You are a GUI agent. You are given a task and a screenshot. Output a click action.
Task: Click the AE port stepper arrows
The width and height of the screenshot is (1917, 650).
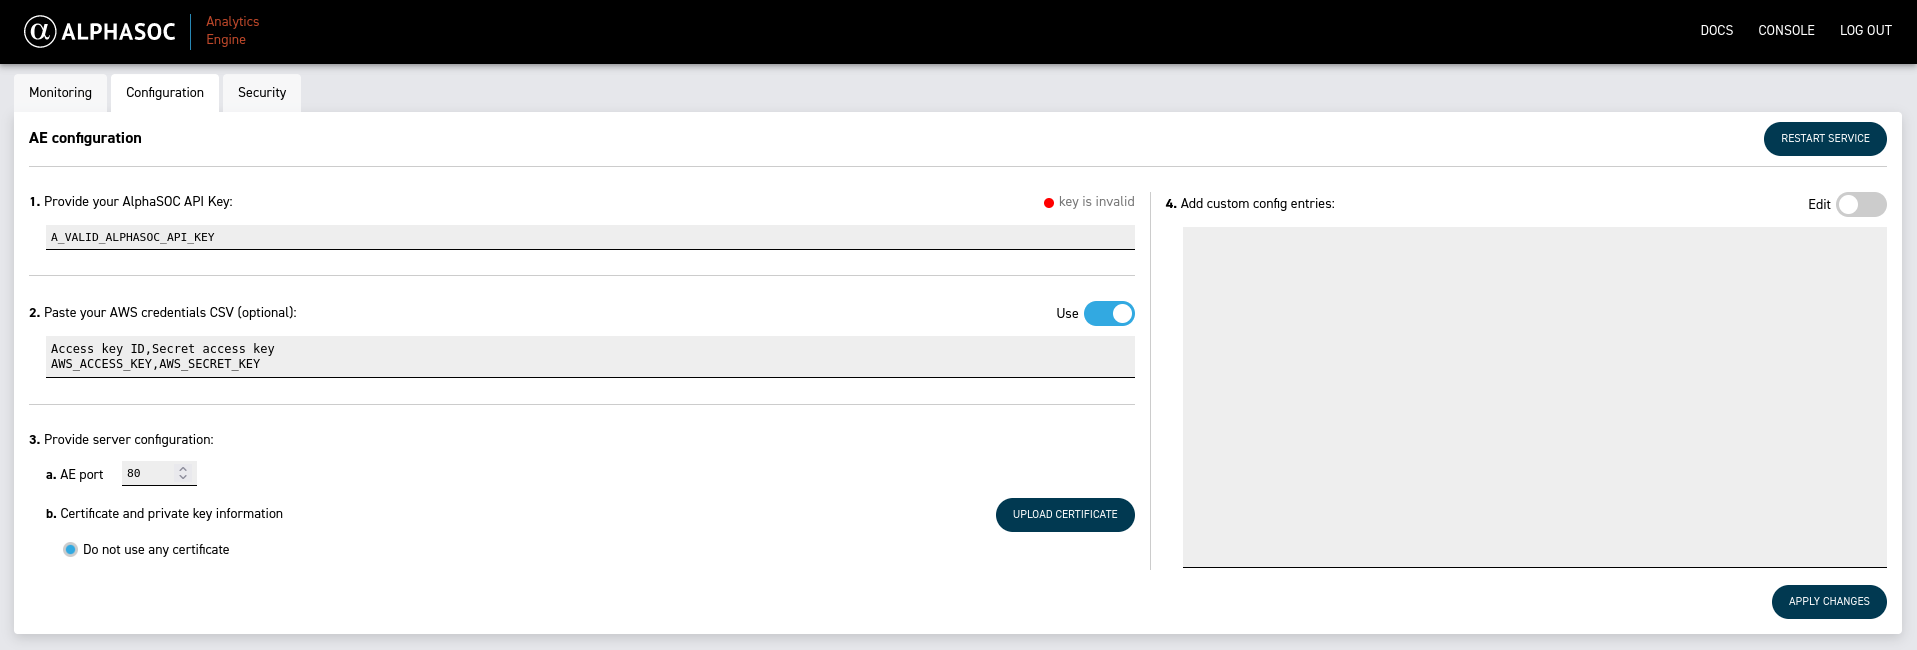pos(183,474)
